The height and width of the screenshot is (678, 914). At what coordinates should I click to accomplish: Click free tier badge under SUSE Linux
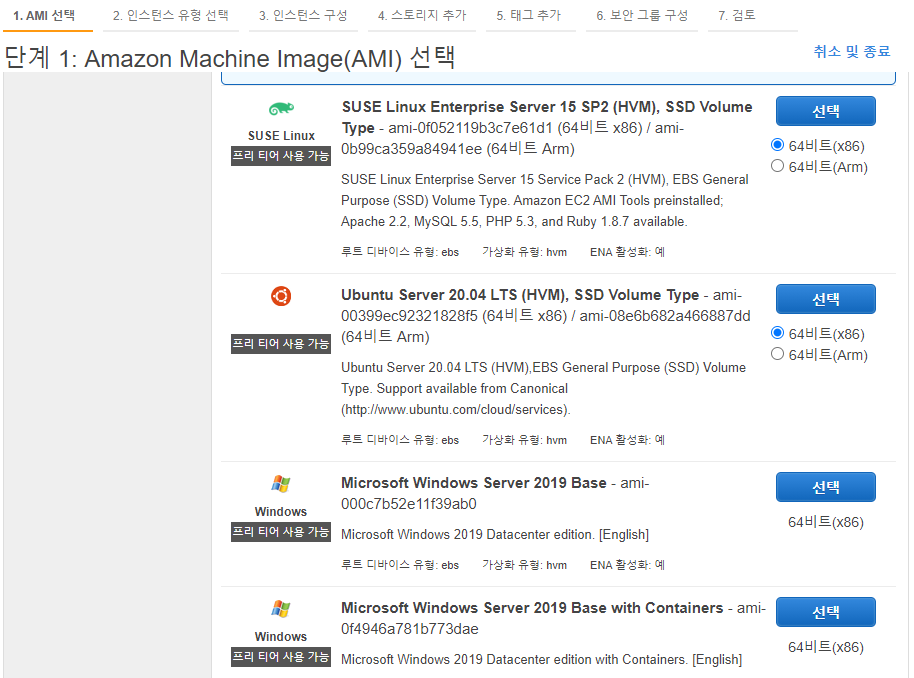click(281, 156)
